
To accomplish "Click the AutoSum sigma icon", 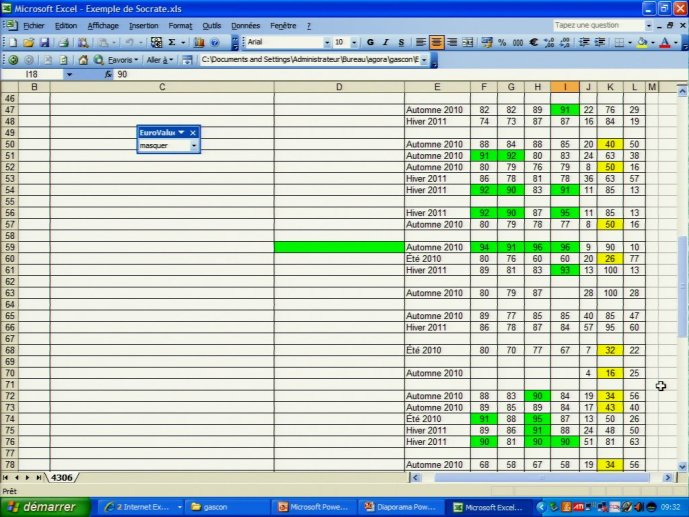I will 172,42.
